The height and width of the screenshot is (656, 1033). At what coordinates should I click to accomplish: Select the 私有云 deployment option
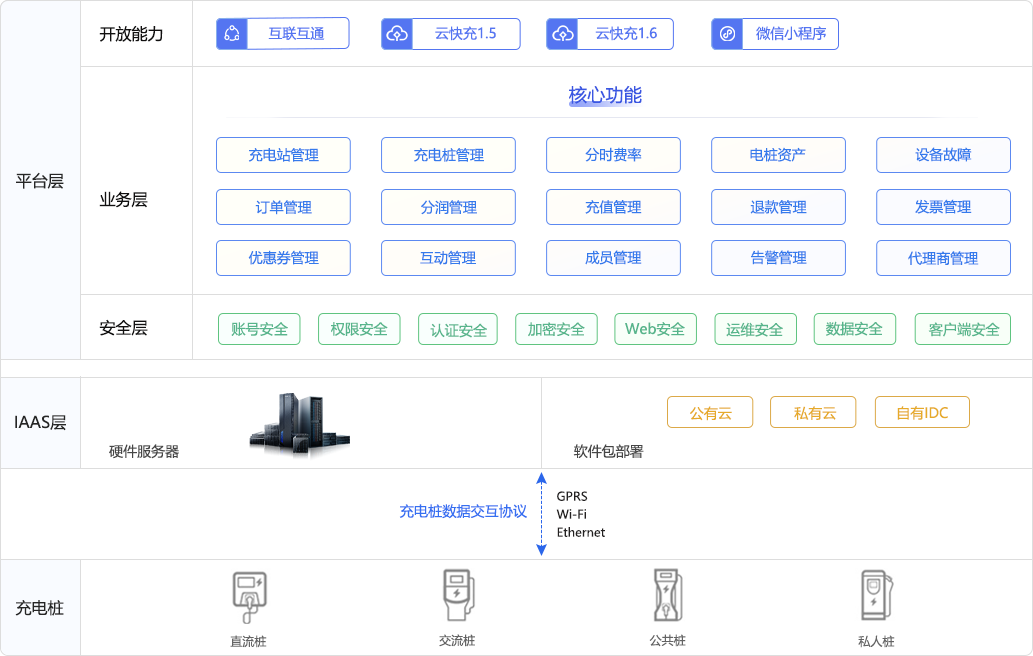pyautogui.click(x=813, y=412)
